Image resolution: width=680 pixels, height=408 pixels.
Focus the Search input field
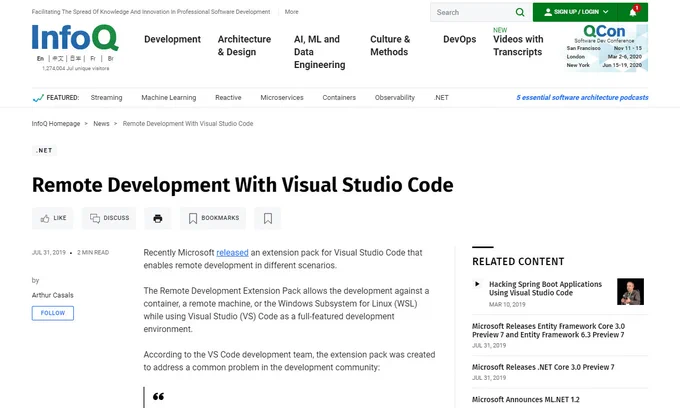tap(474, 12)
